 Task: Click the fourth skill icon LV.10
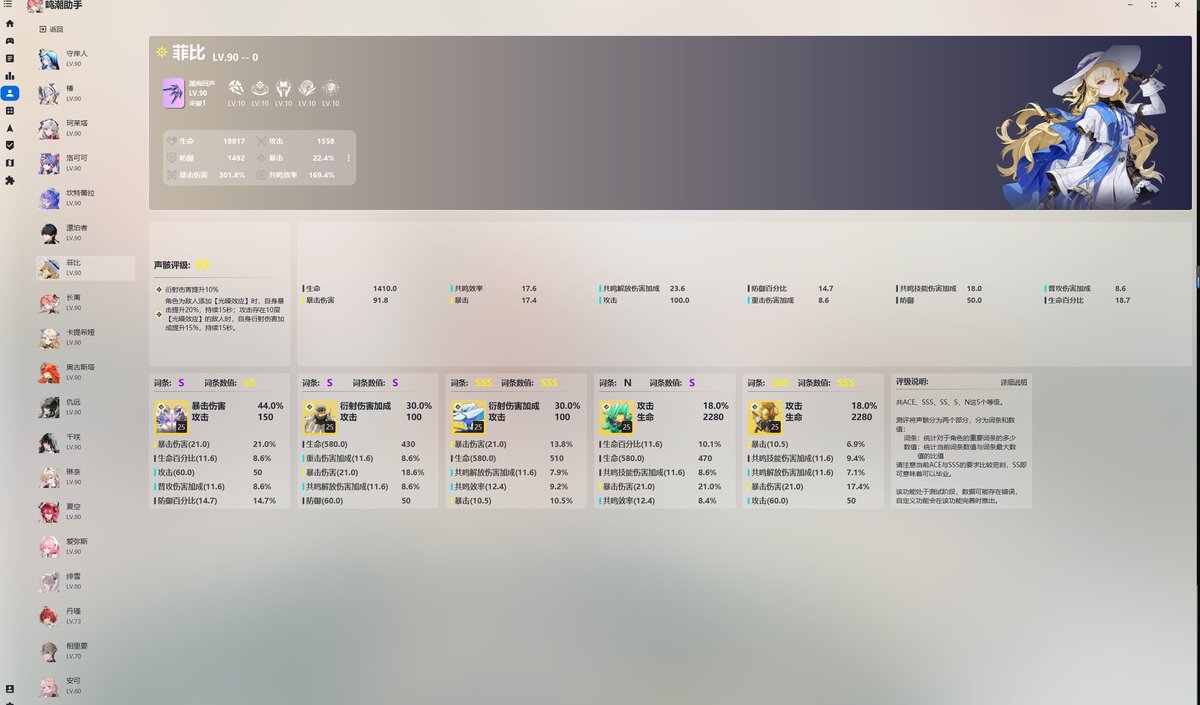coord(307,88)
